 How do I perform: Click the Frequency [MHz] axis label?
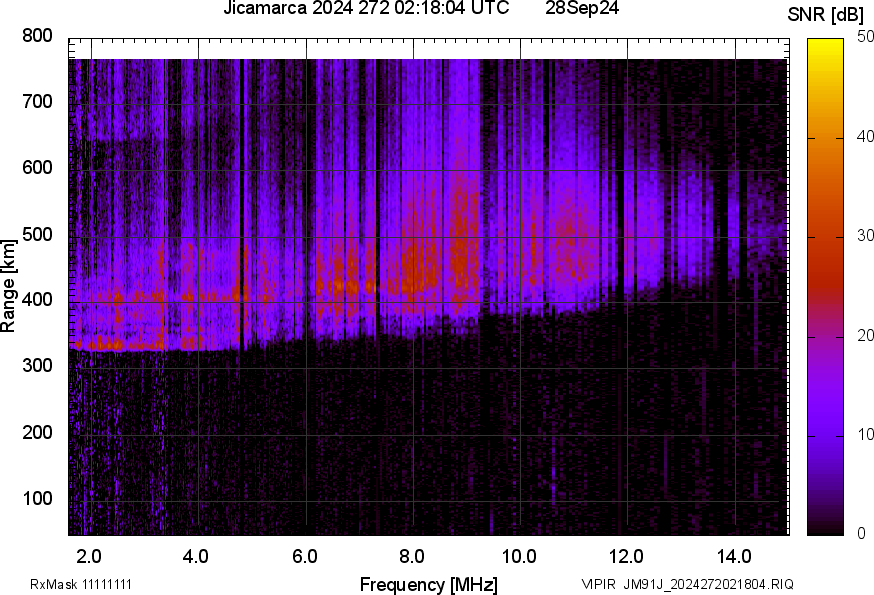click(x=428, y=584)
